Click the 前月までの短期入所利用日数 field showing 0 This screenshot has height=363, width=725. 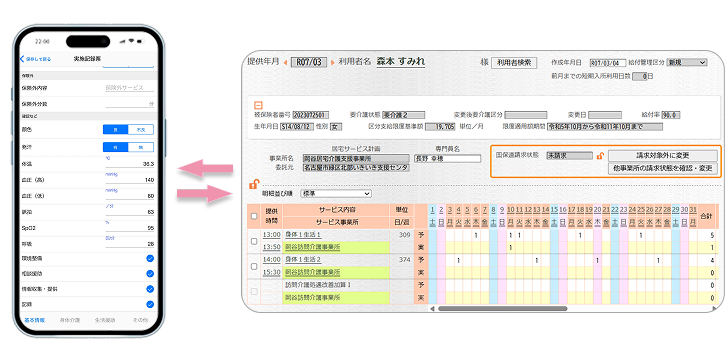pos(639,77)
